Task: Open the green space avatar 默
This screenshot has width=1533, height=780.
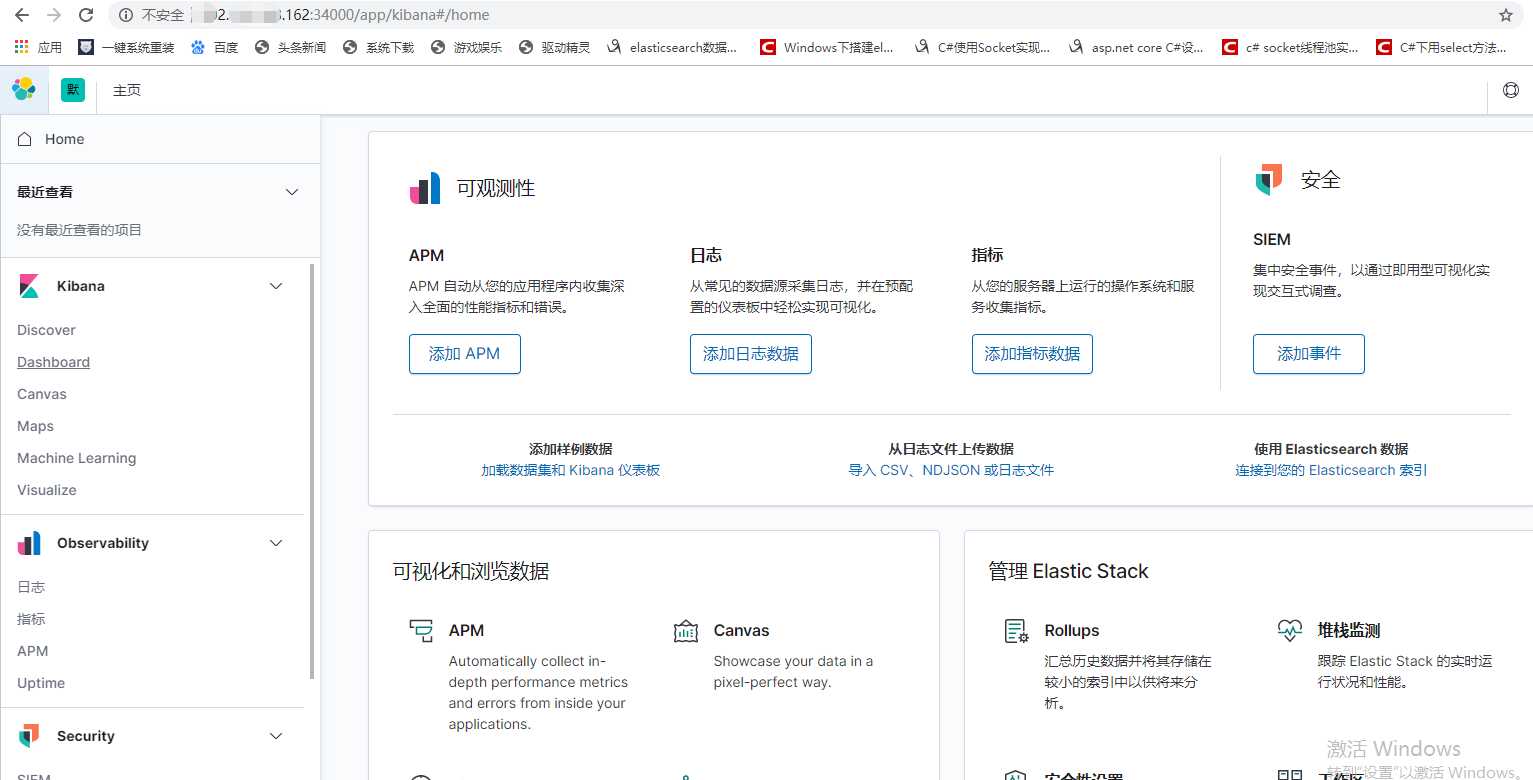Action: coord(73,90)
